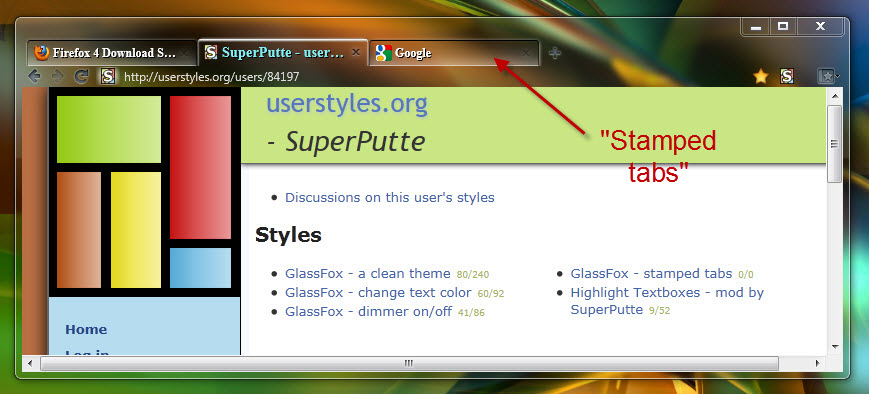This screenshot has height=394, width=869.
Task: Click the horizontal scrollbar right arrow
Action: [x=817, y=364]
